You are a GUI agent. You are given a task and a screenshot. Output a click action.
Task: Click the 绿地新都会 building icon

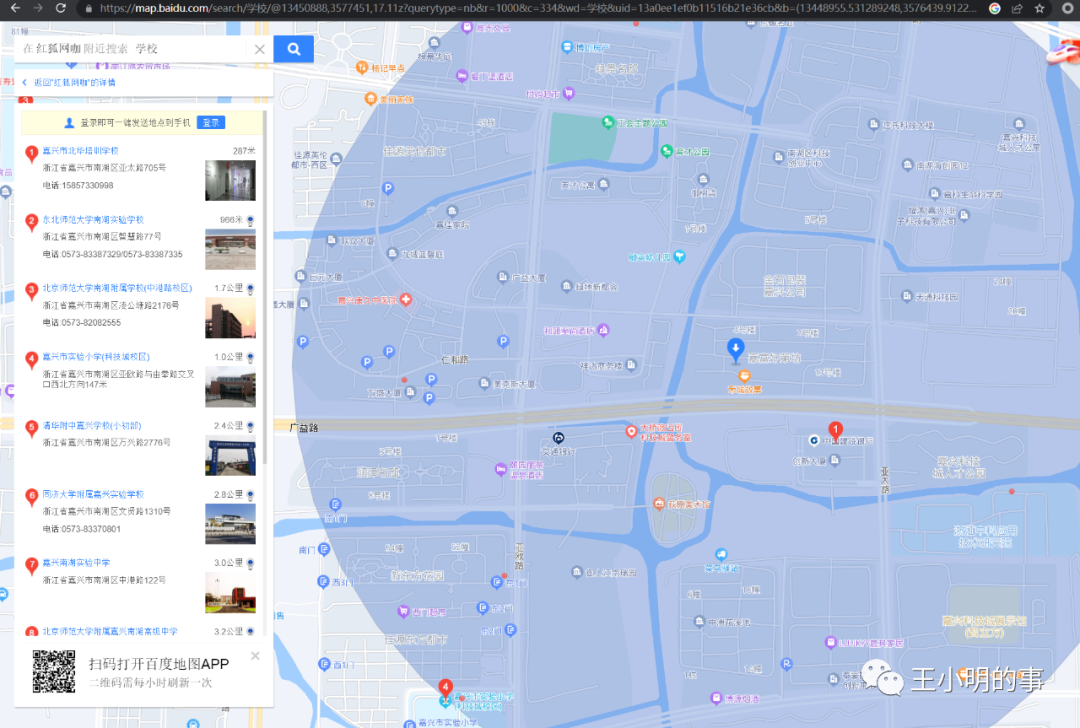pyautogui.click(x=566, y=286)
